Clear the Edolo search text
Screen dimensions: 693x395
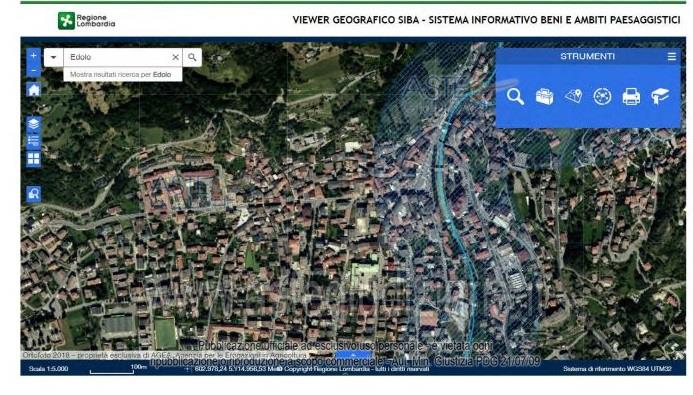[175, 57]
